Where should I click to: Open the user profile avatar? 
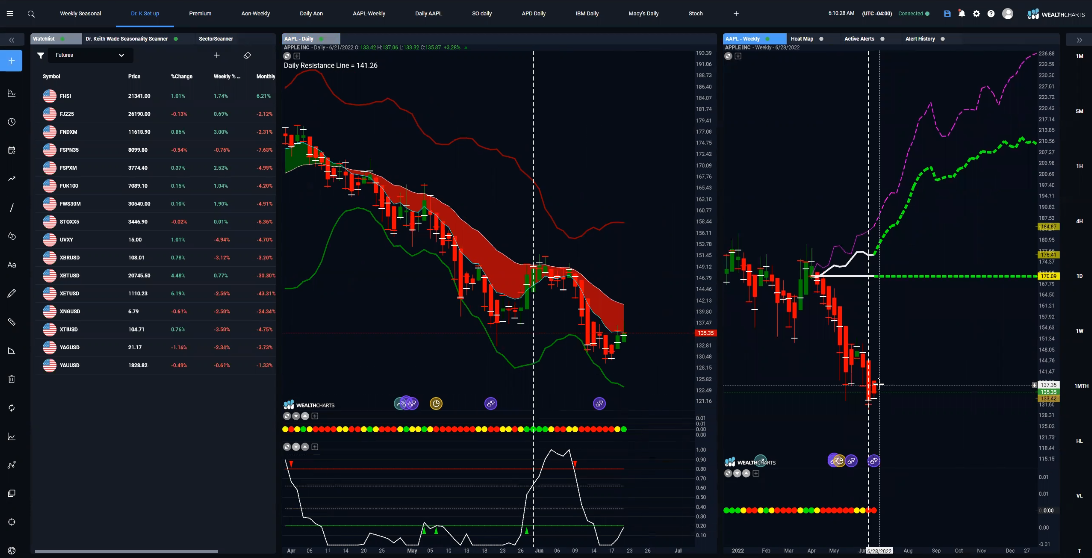click(x=1007, y=13)
